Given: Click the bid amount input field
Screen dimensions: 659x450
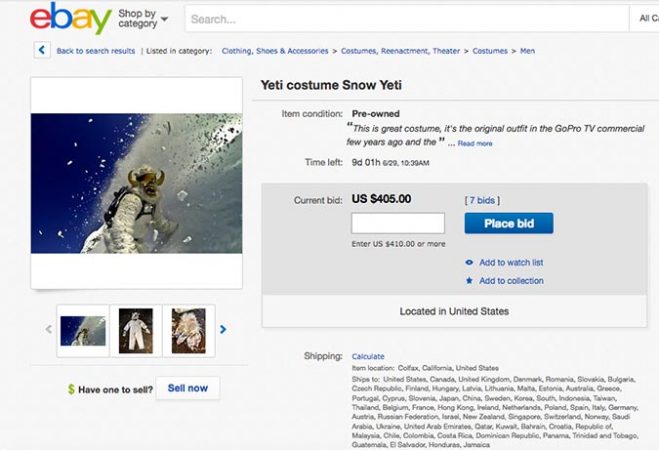Looking at the screenshot, I should (x=398, y=223).
